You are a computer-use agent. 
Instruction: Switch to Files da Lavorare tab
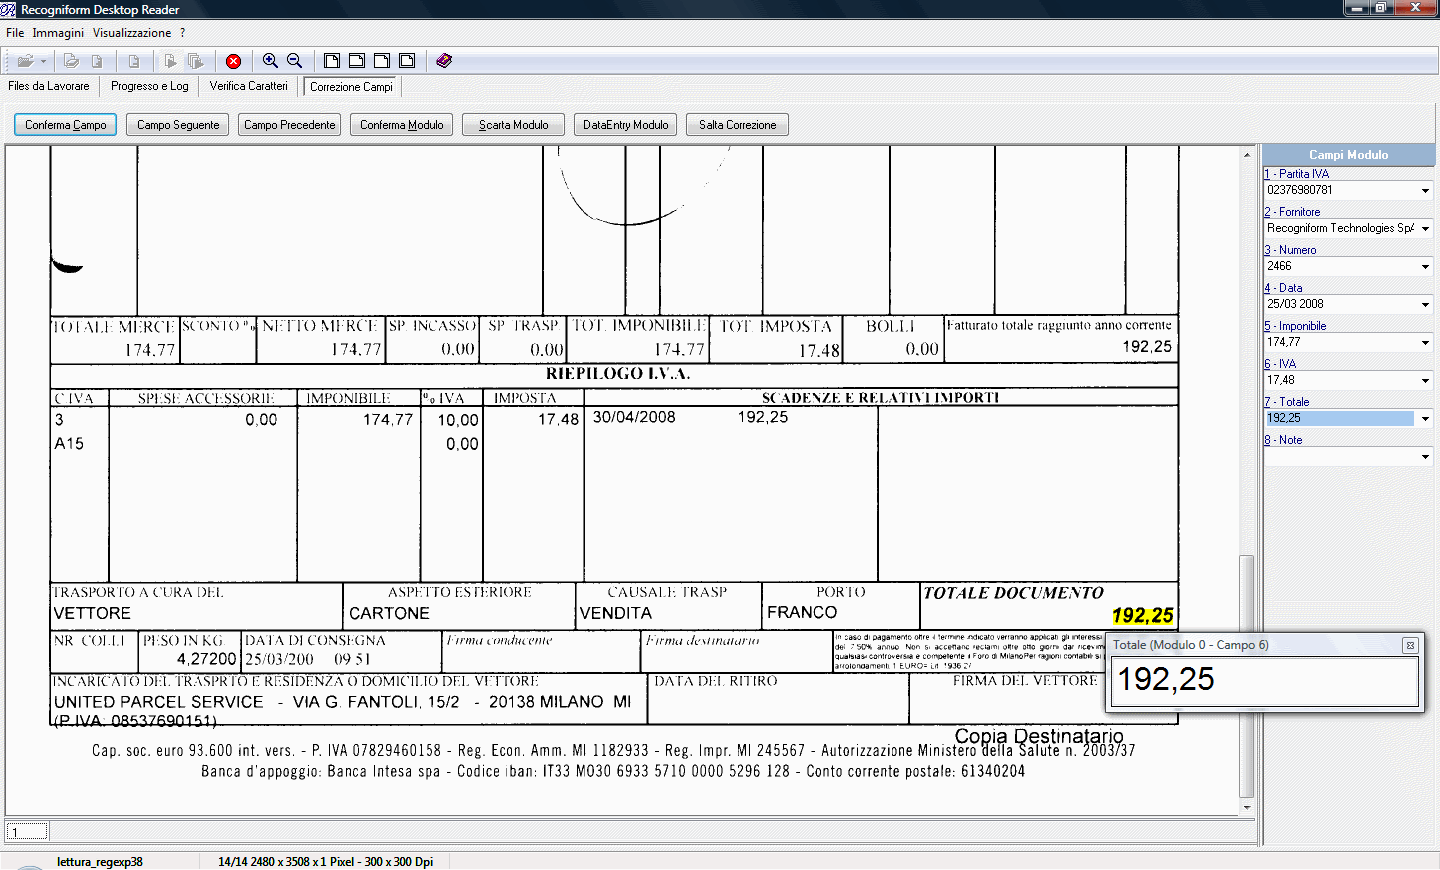49,86
